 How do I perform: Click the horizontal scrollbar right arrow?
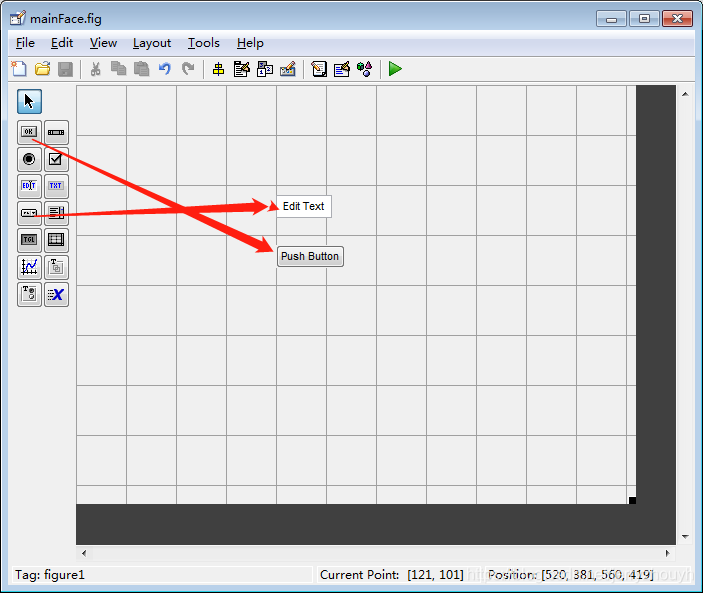tap(668, 553)
